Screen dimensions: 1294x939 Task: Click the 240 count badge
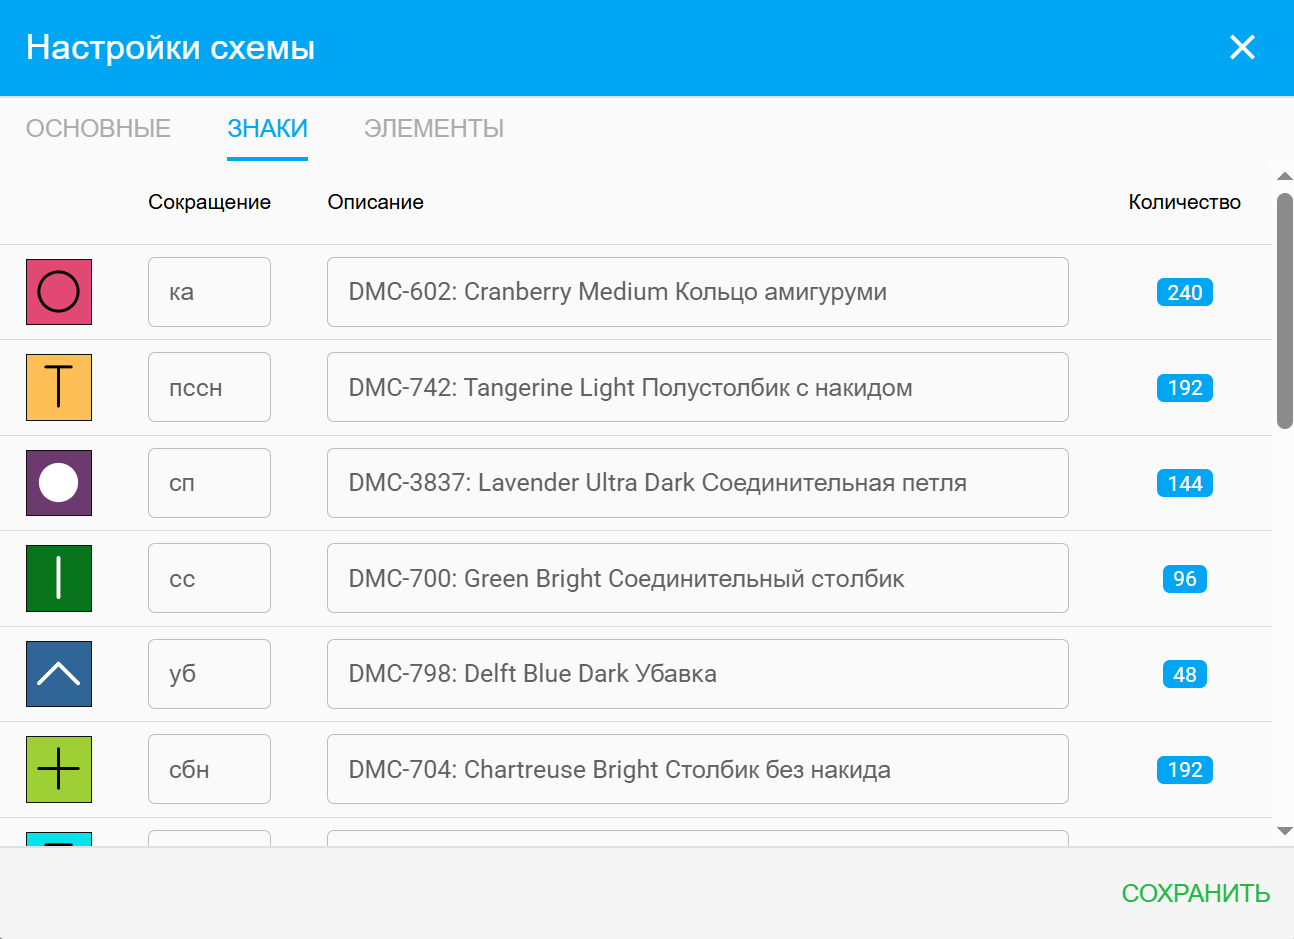point(1184,293)
